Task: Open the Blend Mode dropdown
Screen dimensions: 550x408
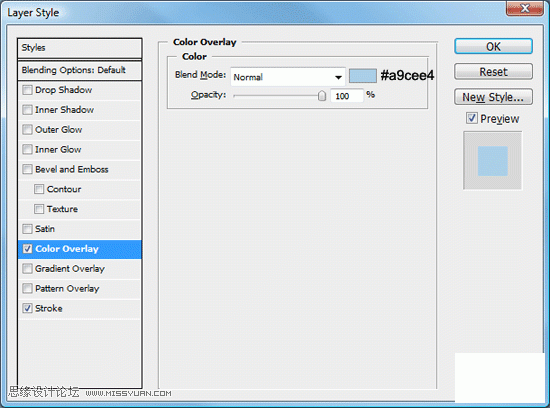Action: click(288, 77)
